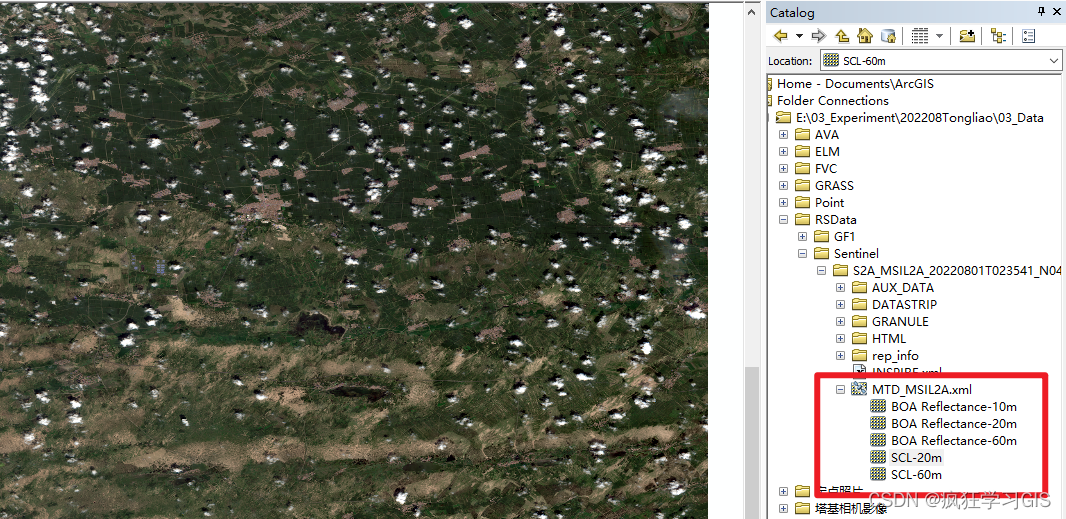This screenshot has height=519, width=1066.
Task: Click the satellite imagery map view
Action: [354, 261]
